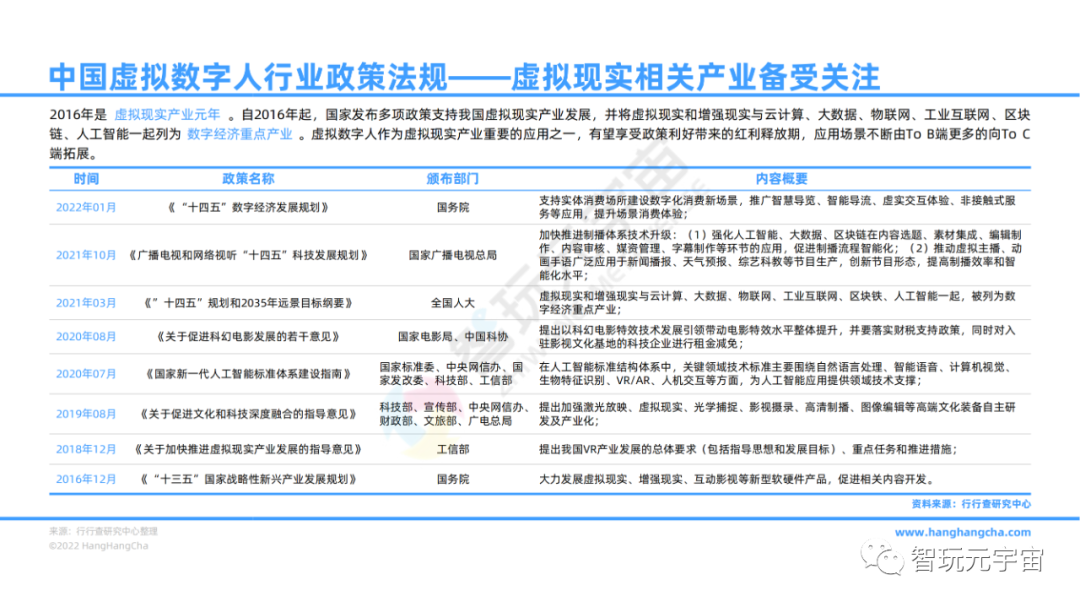This screenshot has height=607, width=1080.
Task: Click the 颁布部门 column header
Action: [x=453, y=179]
